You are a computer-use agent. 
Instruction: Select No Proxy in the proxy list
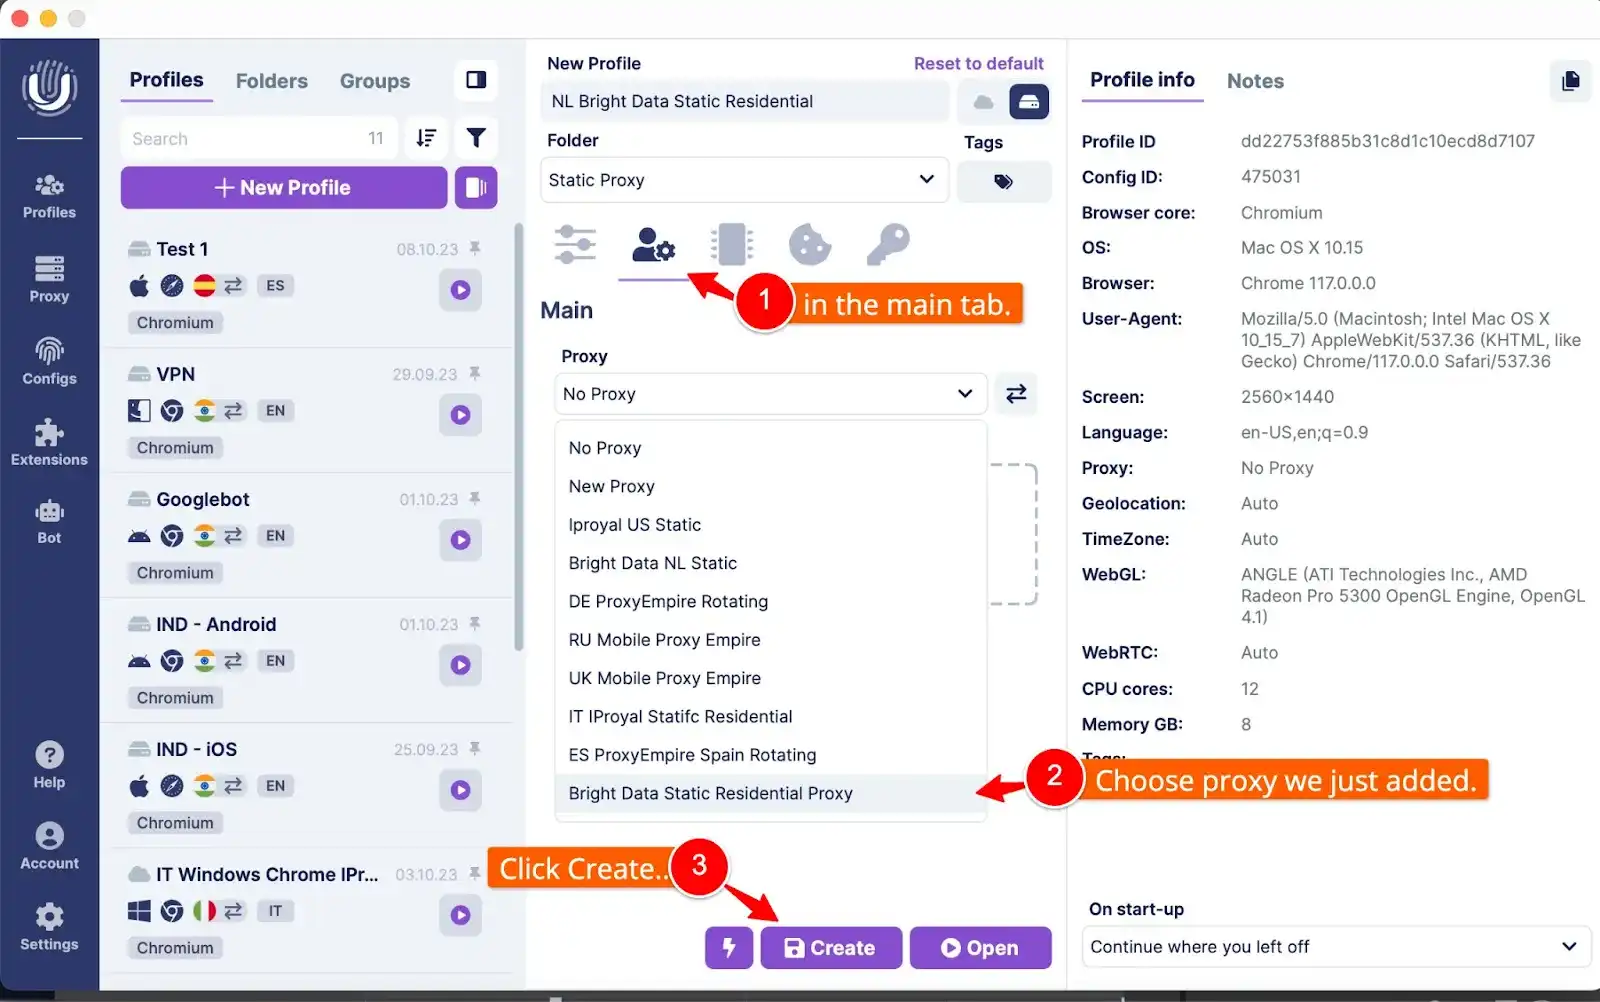point(770,448)
